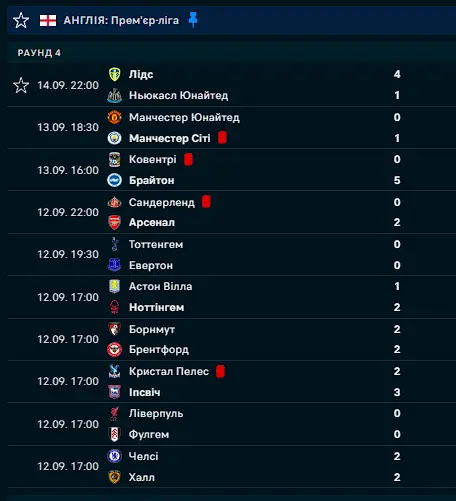The image size is (456, 501).
Task: Click Іпсвіч score of 3
Action: point(397,392)
